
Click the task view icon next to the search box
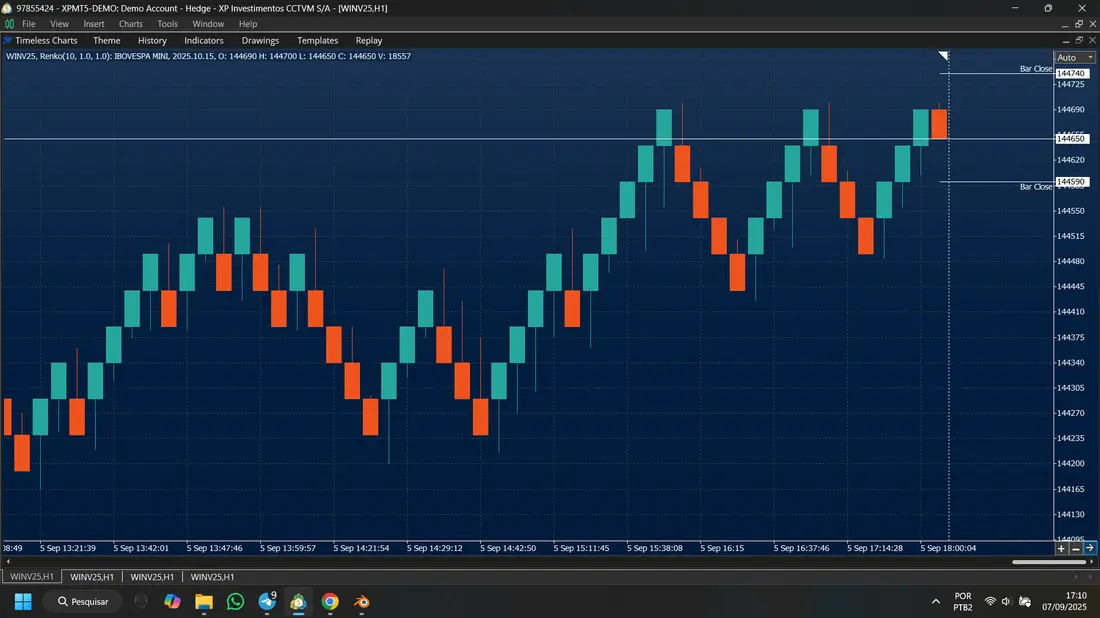point(141,601)
